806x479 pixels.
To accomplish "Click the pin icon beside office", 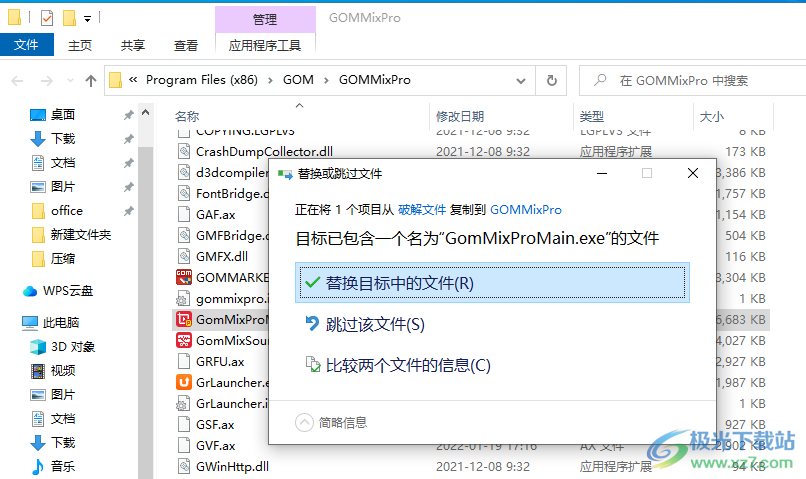I will (x=129, y=211).
